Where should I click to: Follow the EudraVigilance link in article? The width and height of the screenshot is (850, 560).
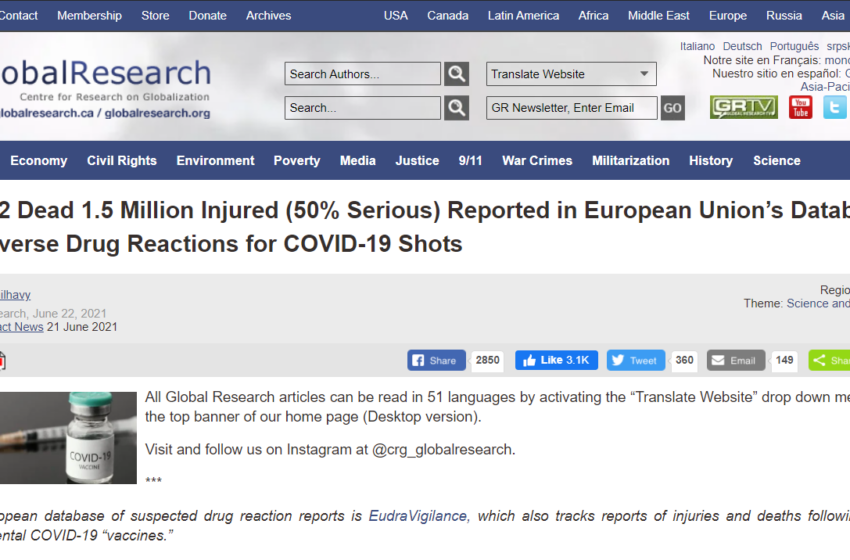coord(417,516)
